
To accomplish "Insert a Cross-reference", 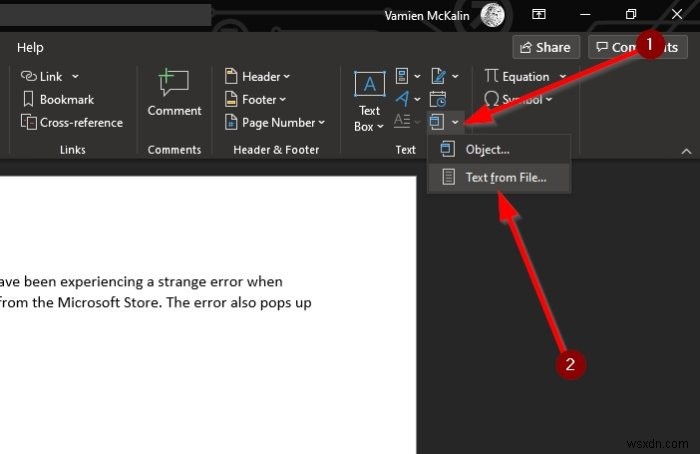I will click(x=73, y=123).
